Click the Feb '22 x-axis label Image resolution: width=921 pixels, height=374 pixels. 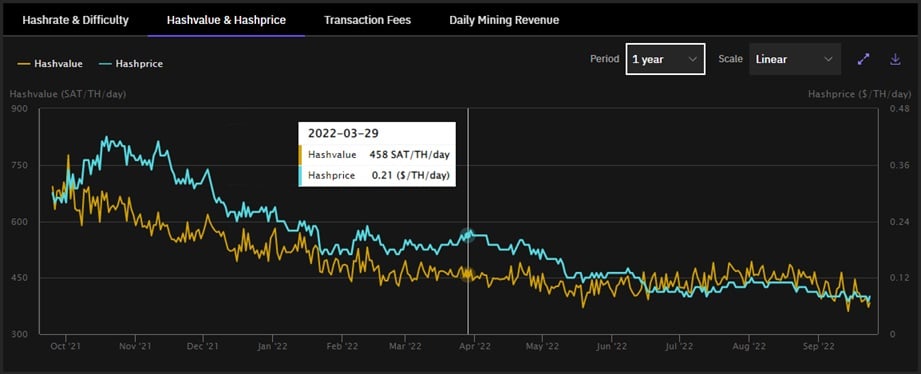pos(342,346)
